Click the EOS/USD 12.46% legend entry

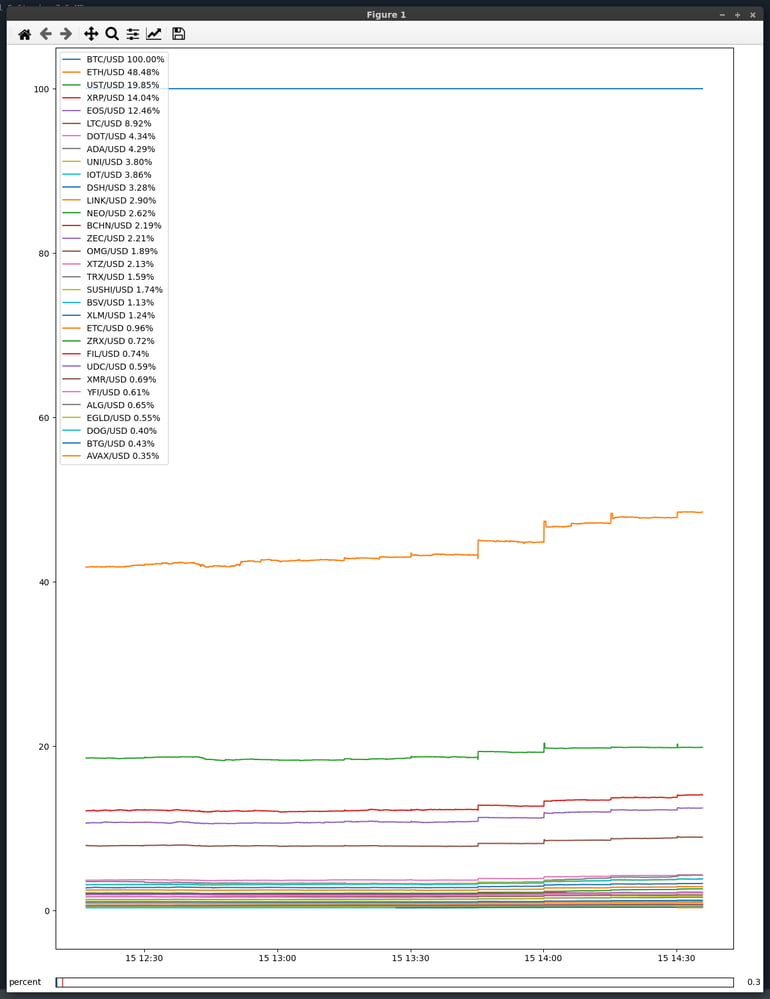click(x=111, y=110)
